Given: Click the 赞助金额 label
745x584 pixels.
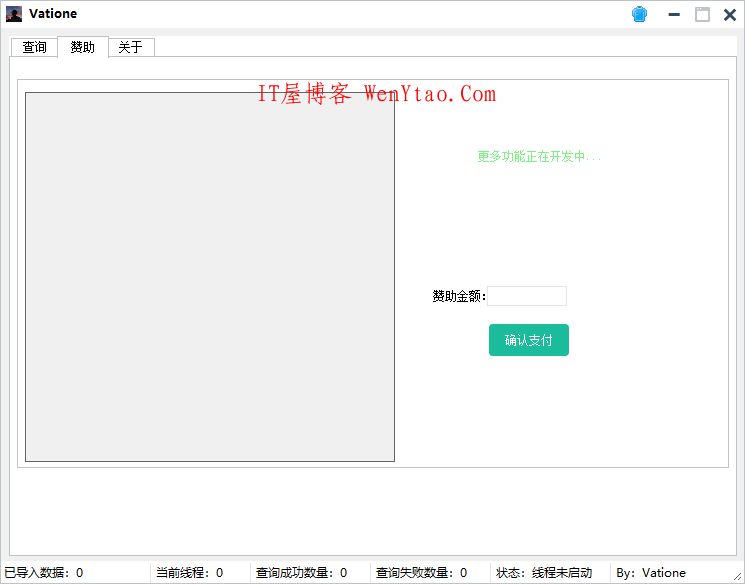Looking at the screenshot, I should click(459, 296).
